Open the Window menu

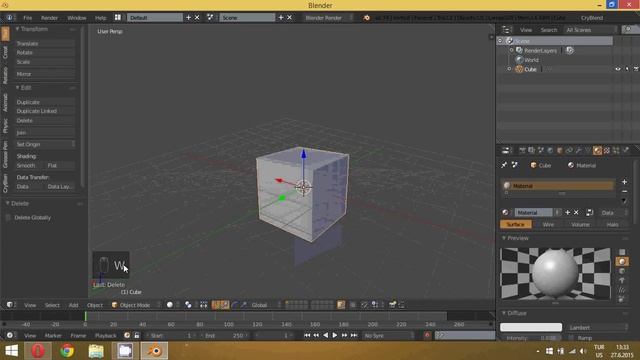tap(76, 18)
